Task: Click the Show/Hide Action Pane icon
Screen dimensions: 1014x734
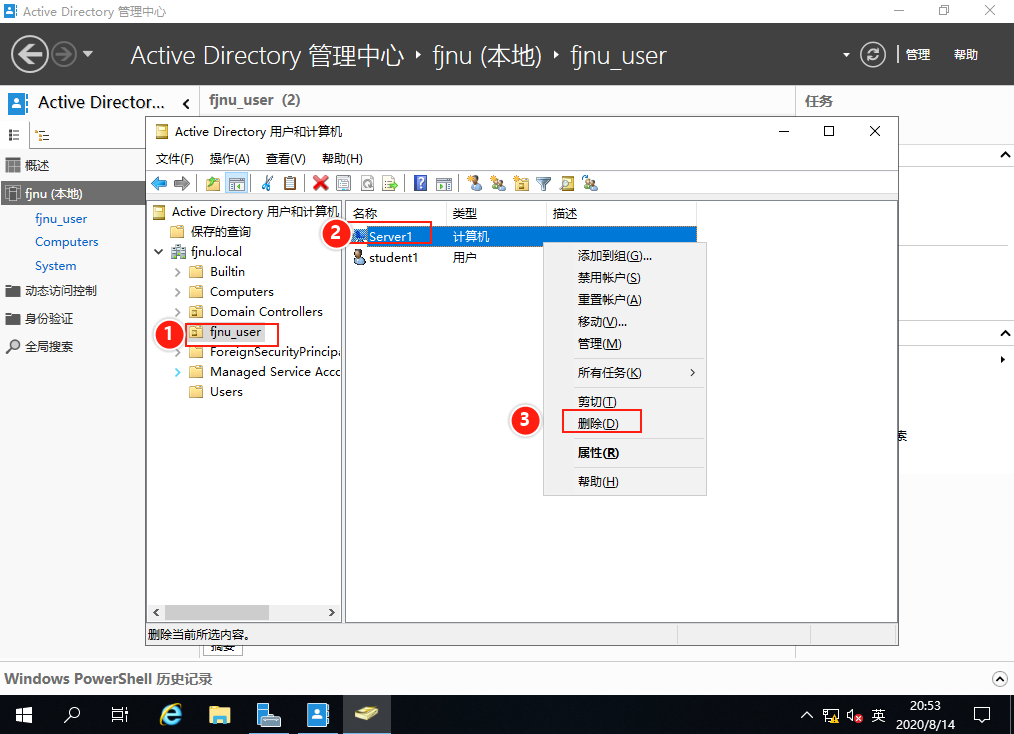Action: click(x=444, y=184)
